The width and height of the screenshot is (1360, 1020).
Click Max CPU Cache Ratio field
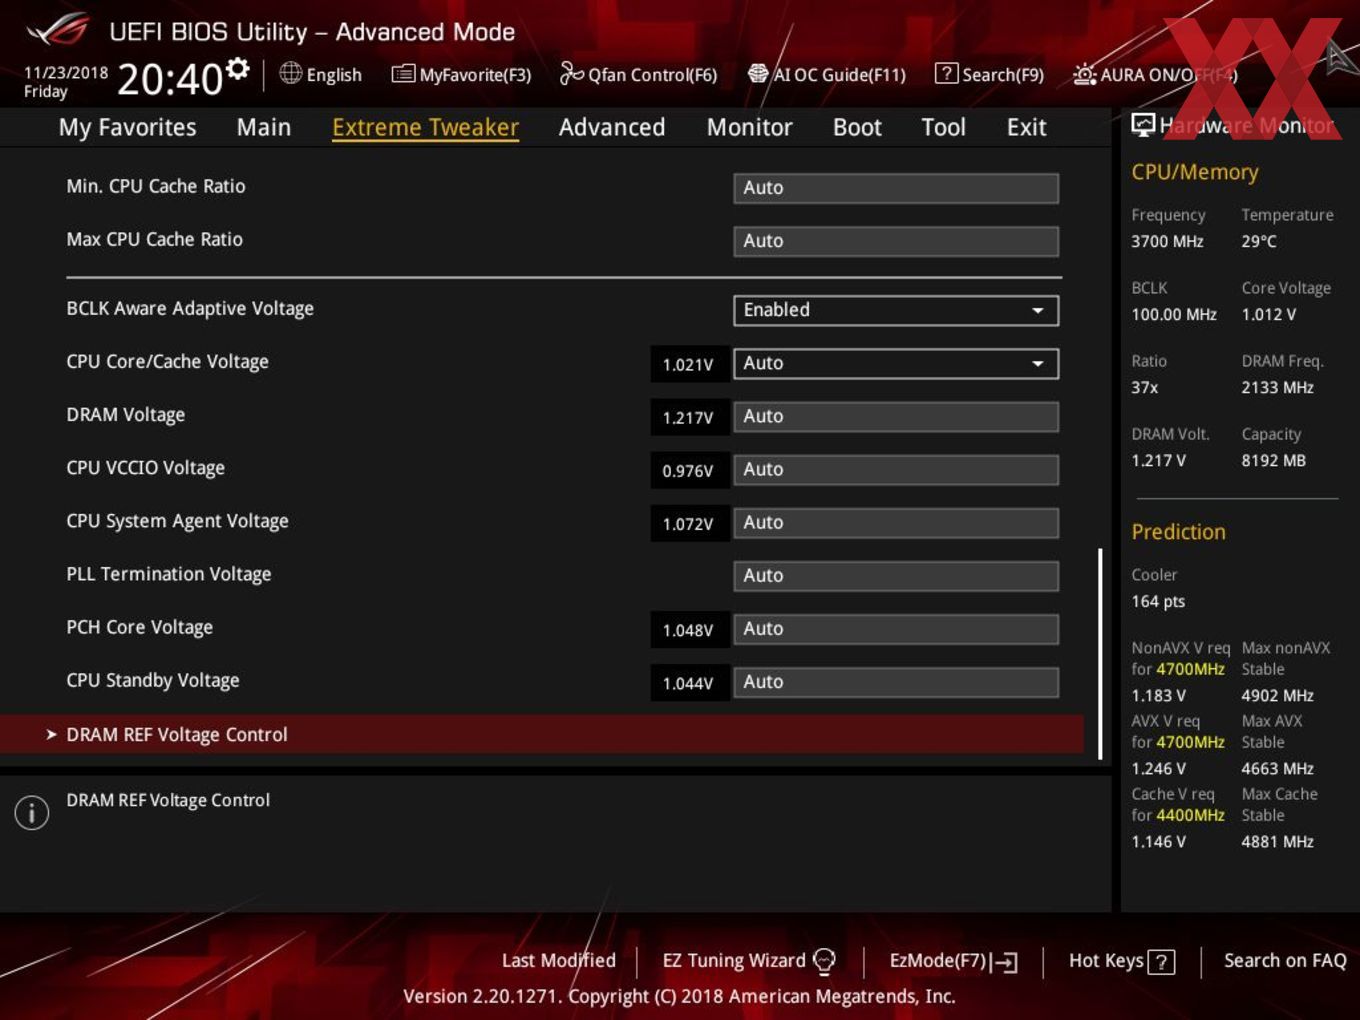896,241
